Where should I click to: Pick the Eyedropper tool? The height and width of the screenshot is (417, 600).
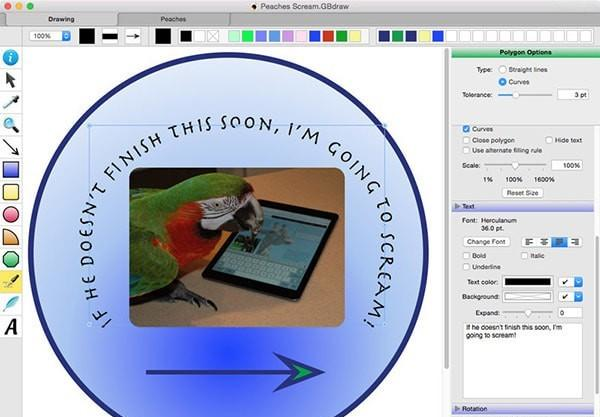[x=12, y=102]
